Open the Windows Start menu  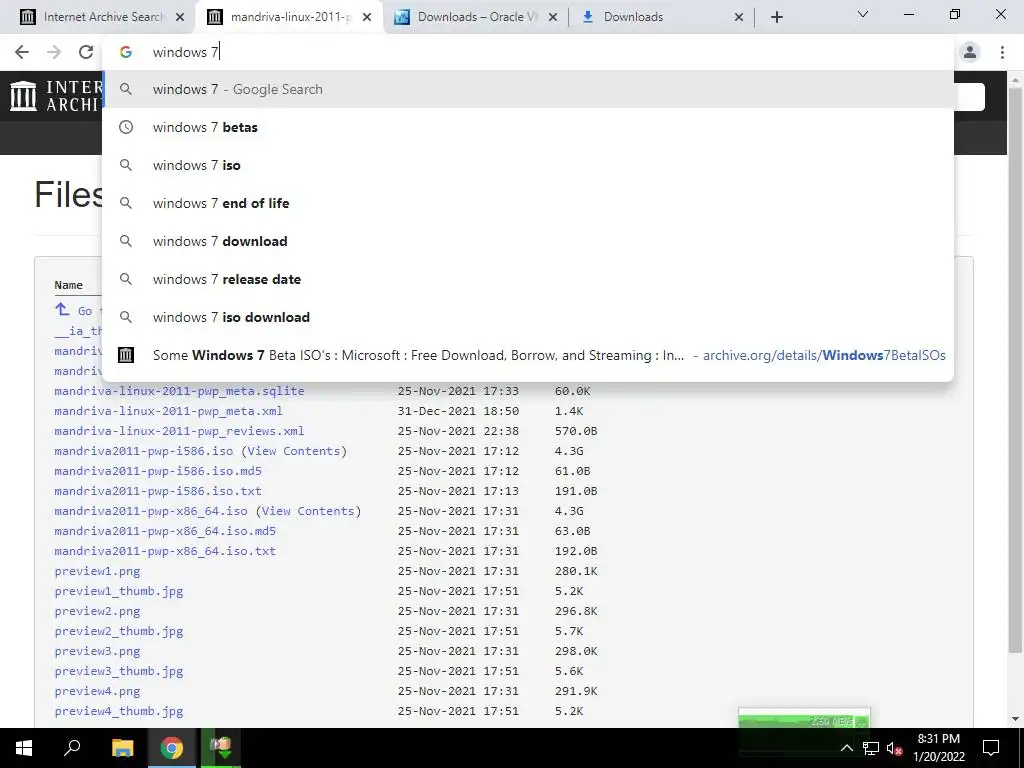pos(24,748)
